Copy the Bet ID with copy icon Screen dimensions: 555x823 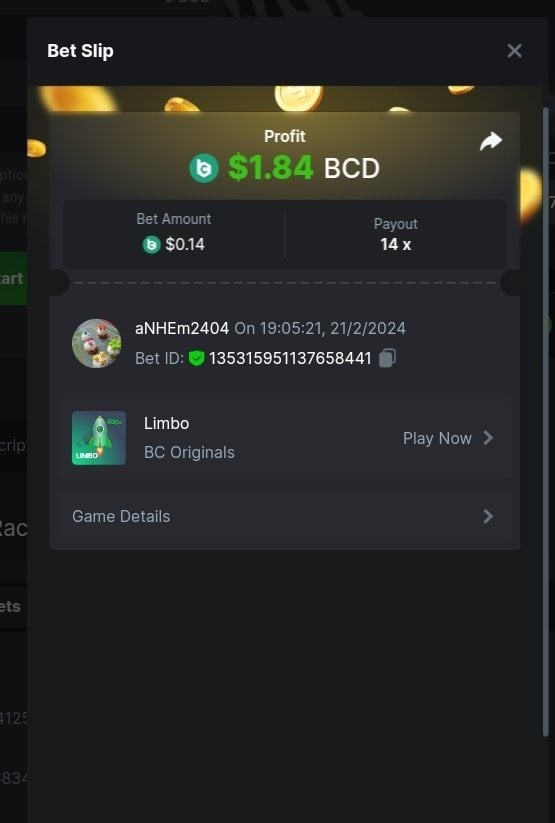pos(388,358)
